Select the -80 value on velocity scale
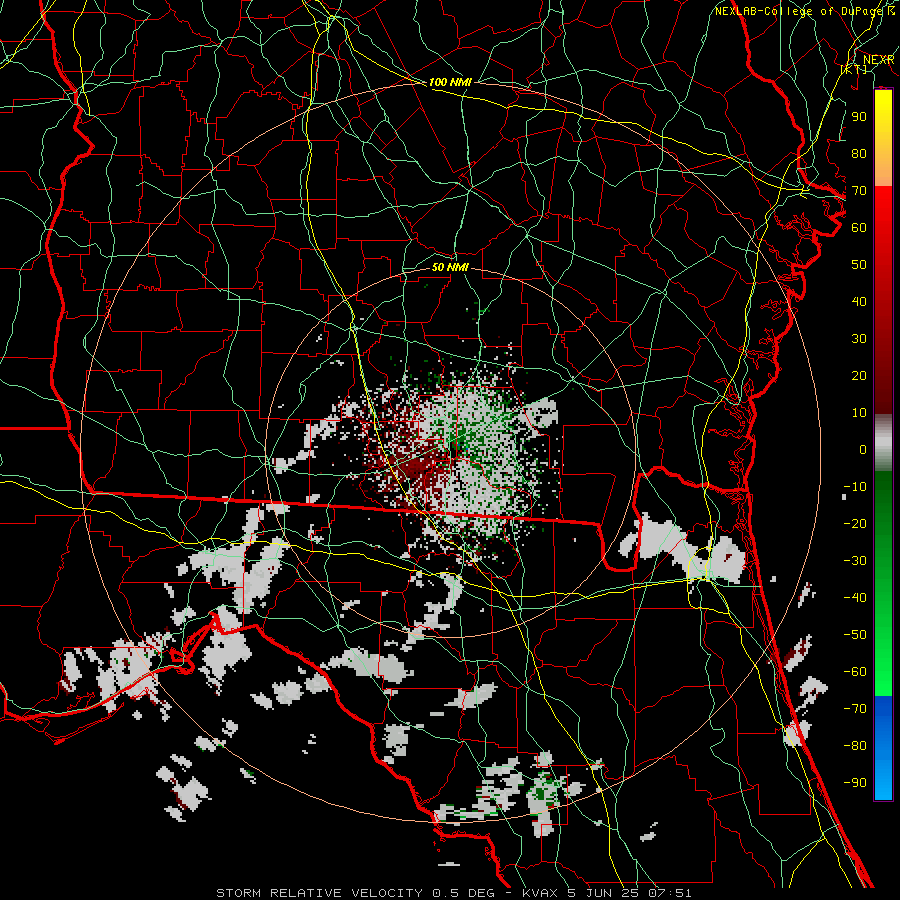Image resolution: width=900 pixels, height=900 pixels. (x=855, y=746)
